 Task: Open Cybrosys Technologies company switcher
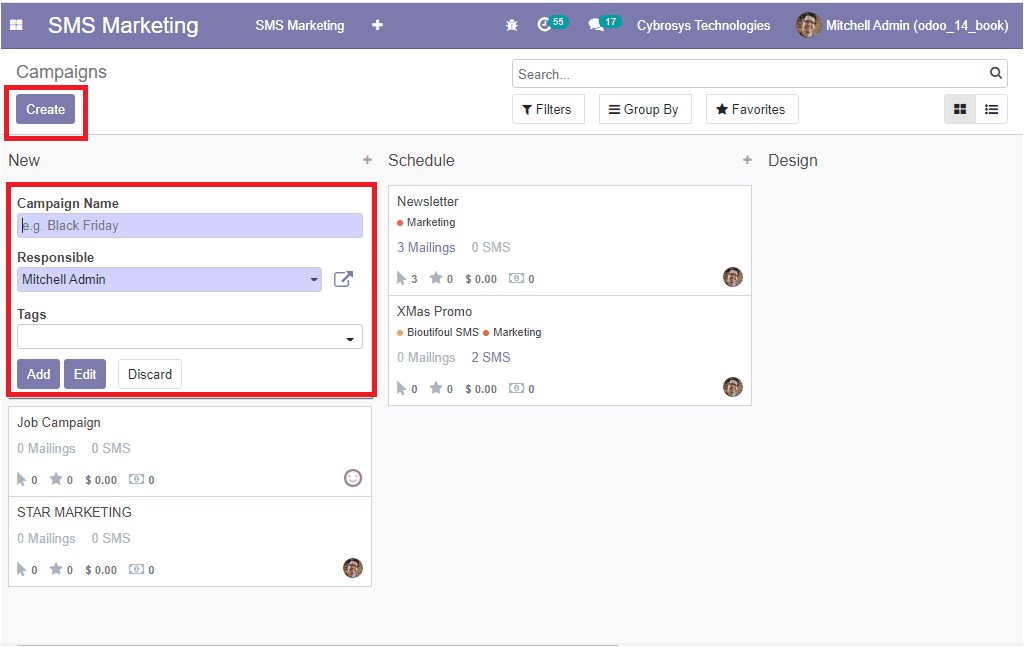pyautogui.click(x=703, y=25)
